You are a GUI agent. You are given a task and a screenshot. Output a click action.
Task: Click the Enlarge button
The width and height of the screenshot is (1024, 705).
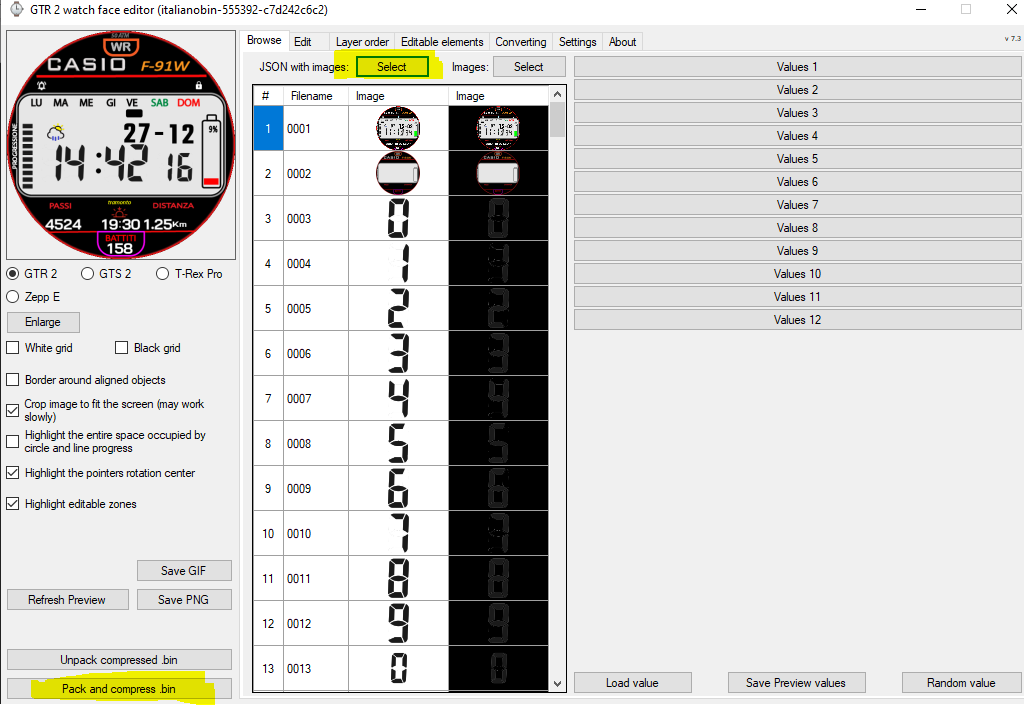coord(43,322)
